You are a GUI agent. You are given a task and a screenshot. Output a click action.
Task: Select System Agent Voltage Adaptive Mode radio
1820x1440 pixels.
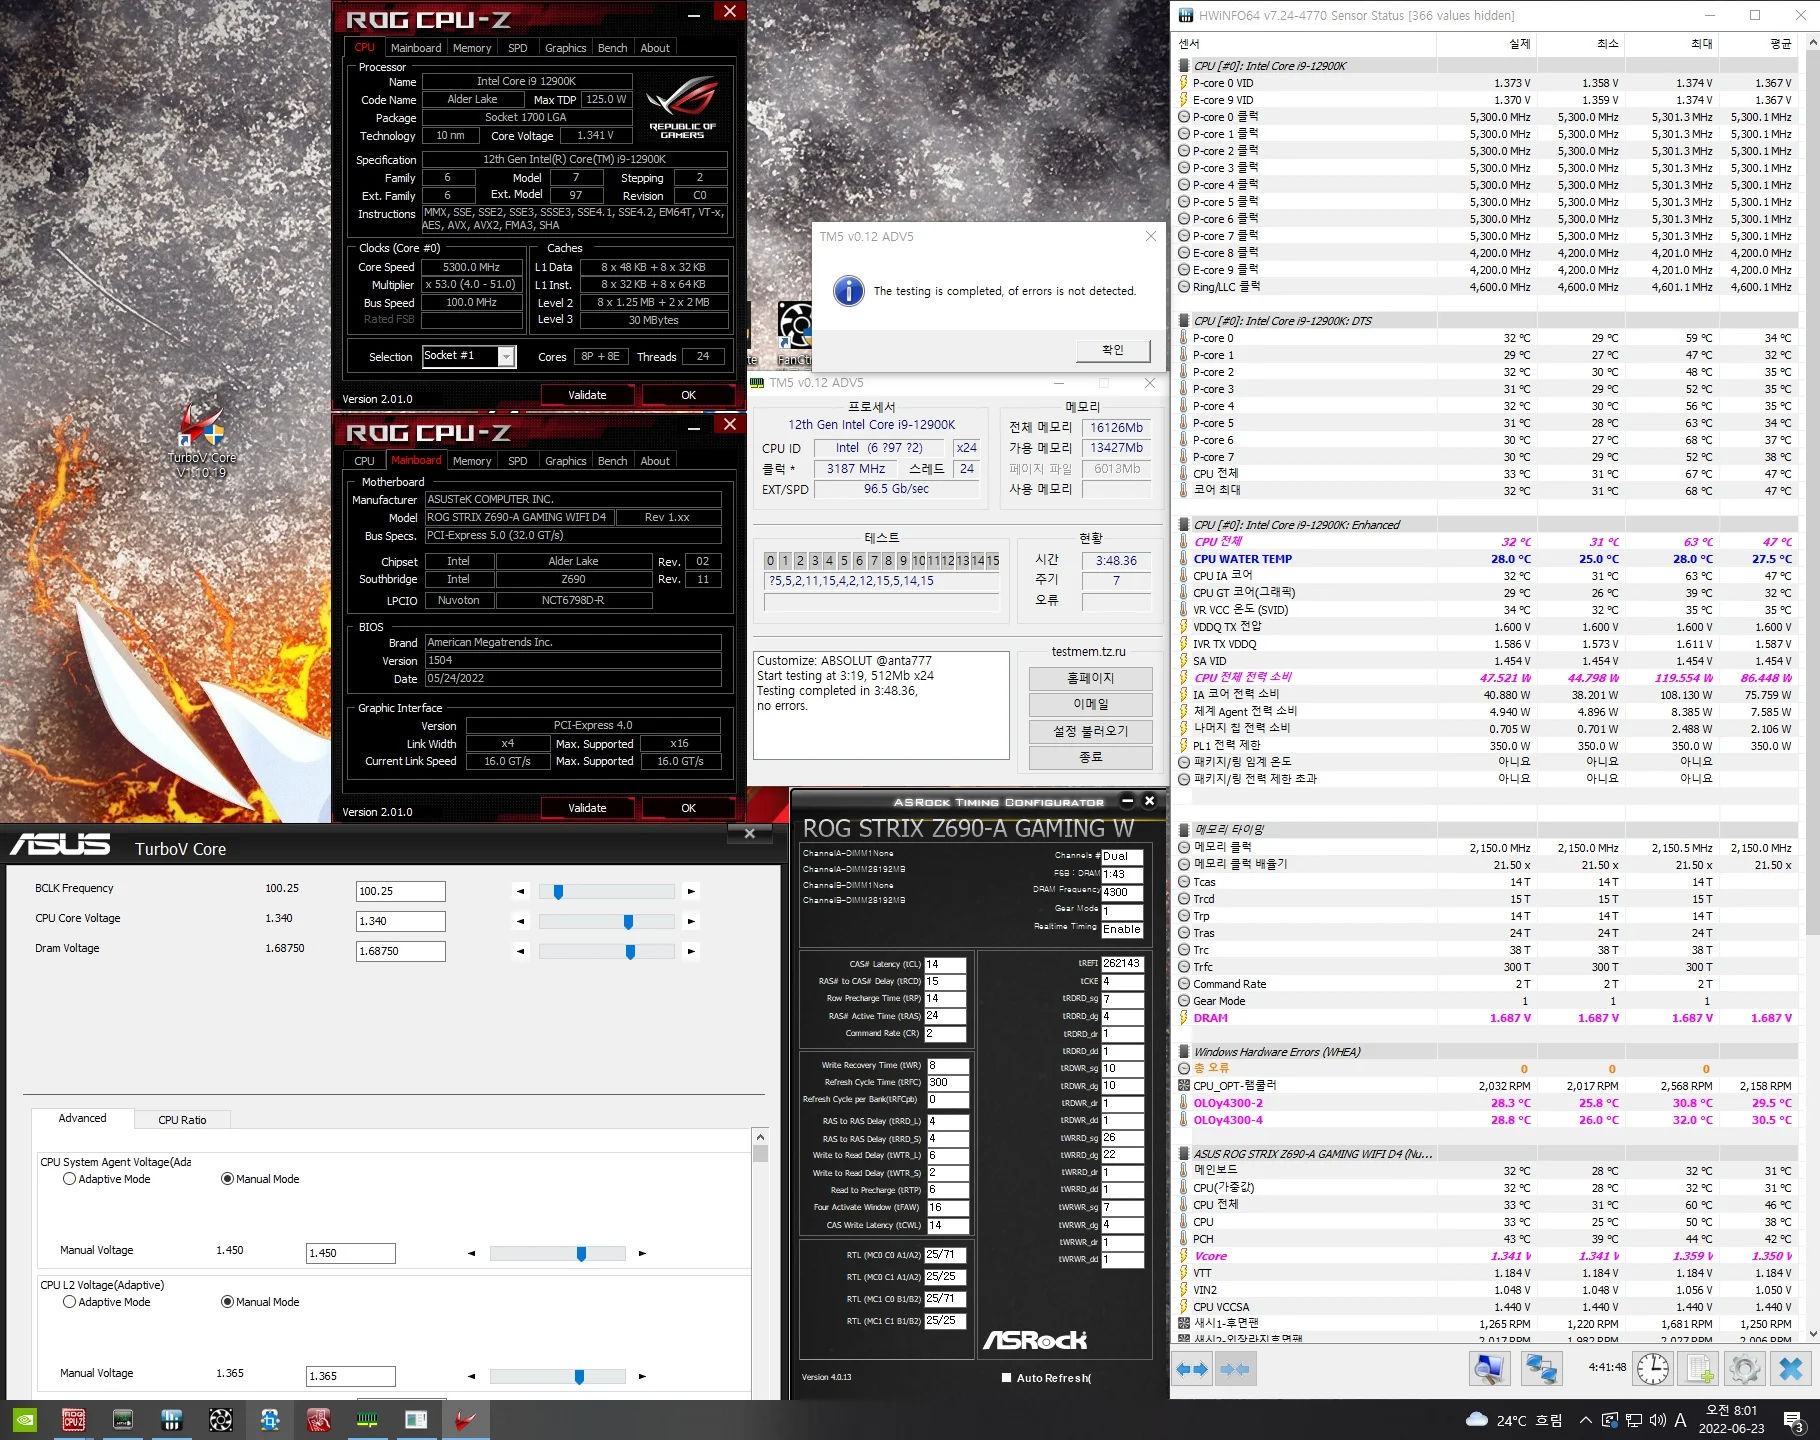pyautogui.click(x=69, y=1179)
